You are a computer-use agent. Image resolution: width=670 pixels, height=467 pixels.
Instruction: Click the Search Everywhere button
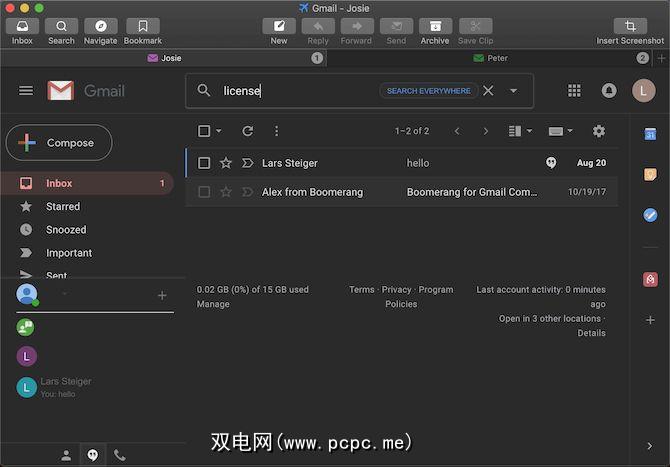[428, 91]
